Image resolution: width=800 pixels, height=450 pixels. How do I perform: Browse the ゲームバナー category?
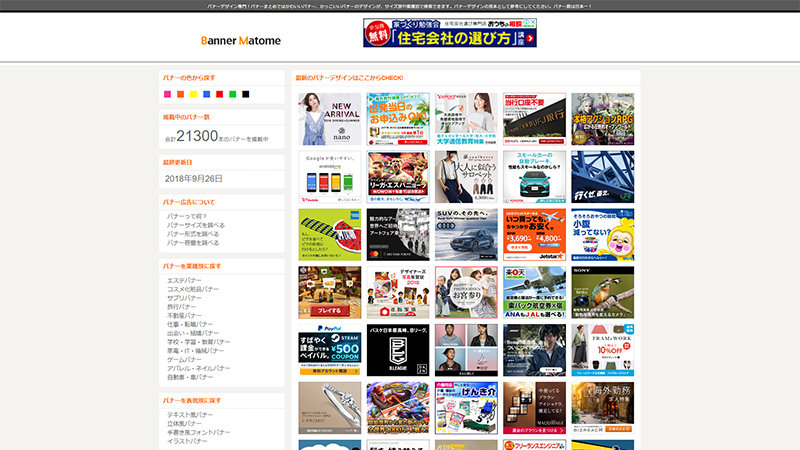tap(184, 360)
